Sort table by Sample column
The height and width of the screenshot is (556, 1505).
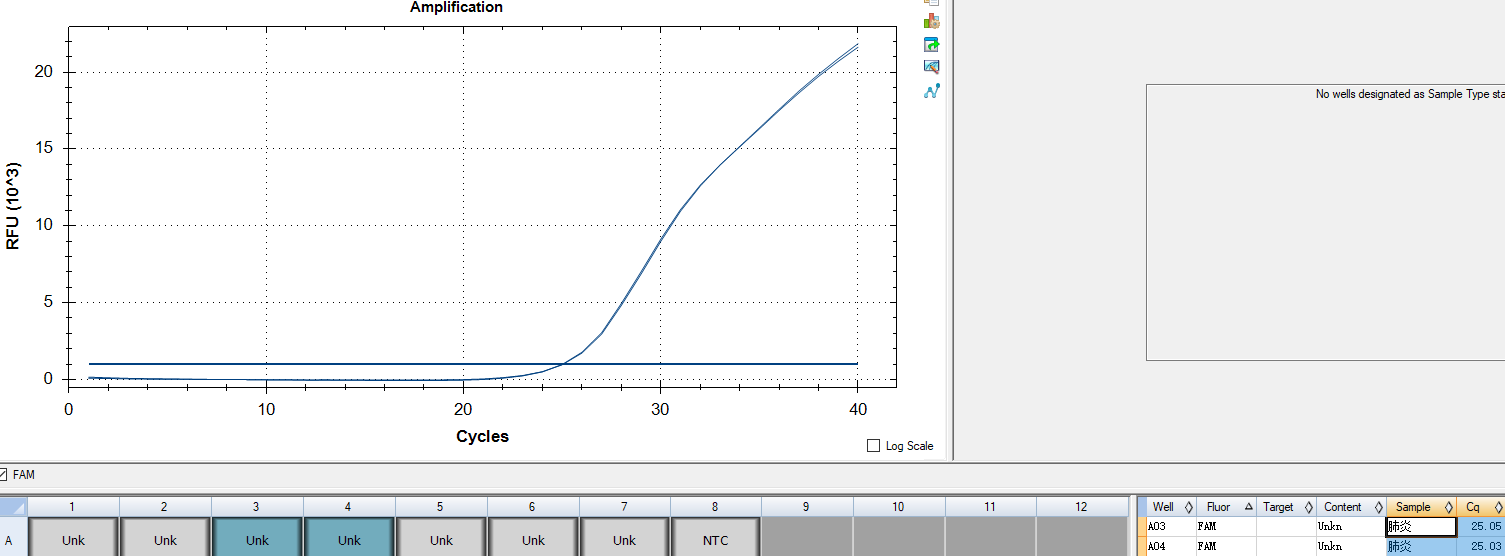pyautogui.click(x=1421, y=507)
